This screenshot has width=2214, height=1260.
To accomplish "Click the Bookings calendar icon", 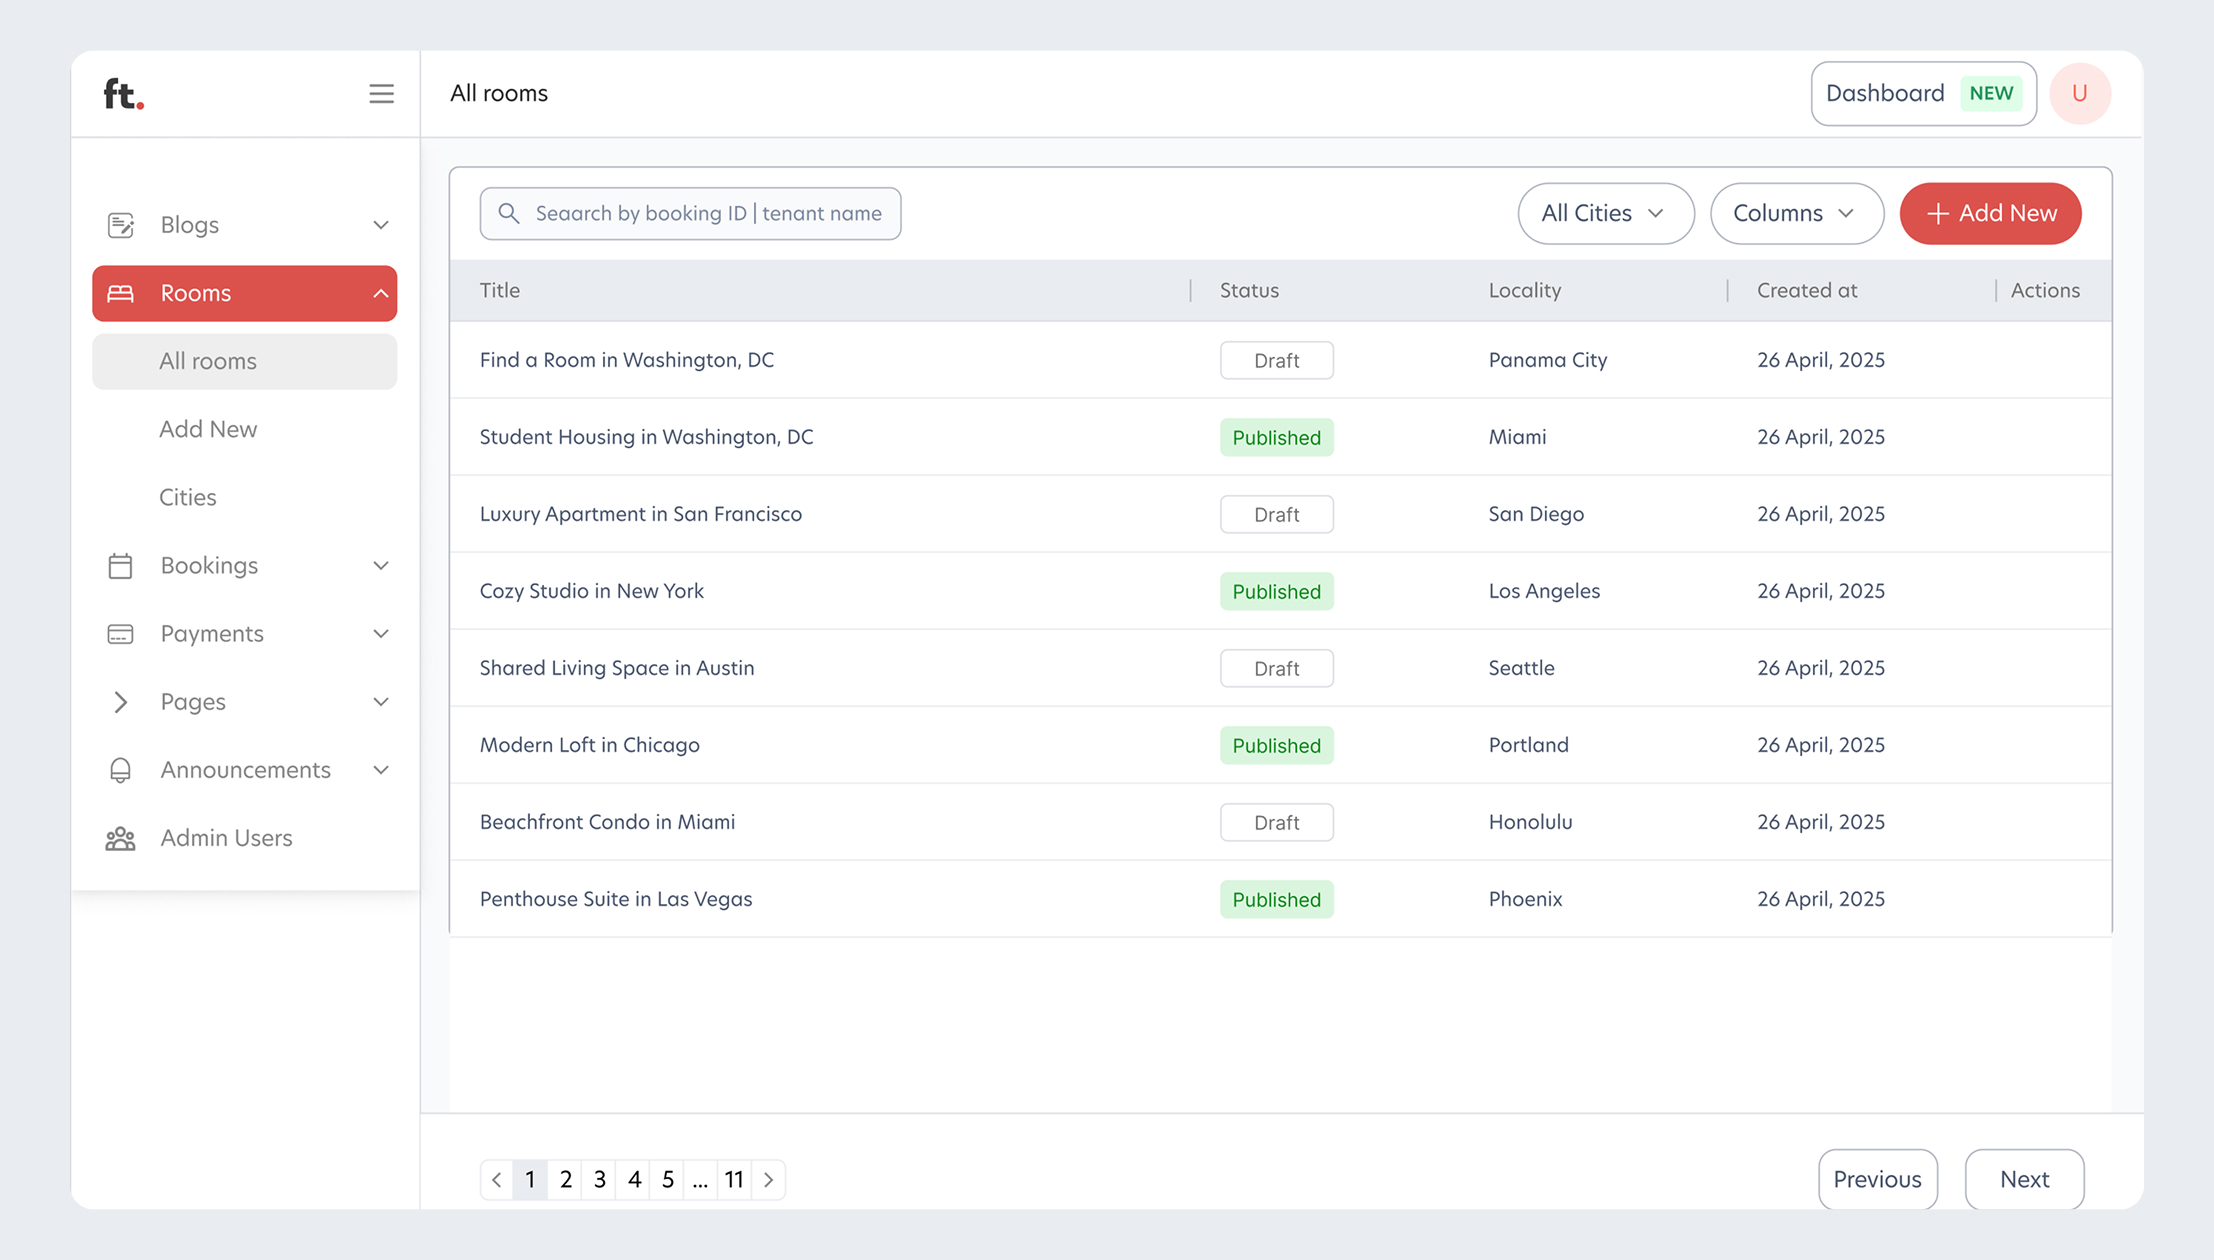I will [121, 565].
